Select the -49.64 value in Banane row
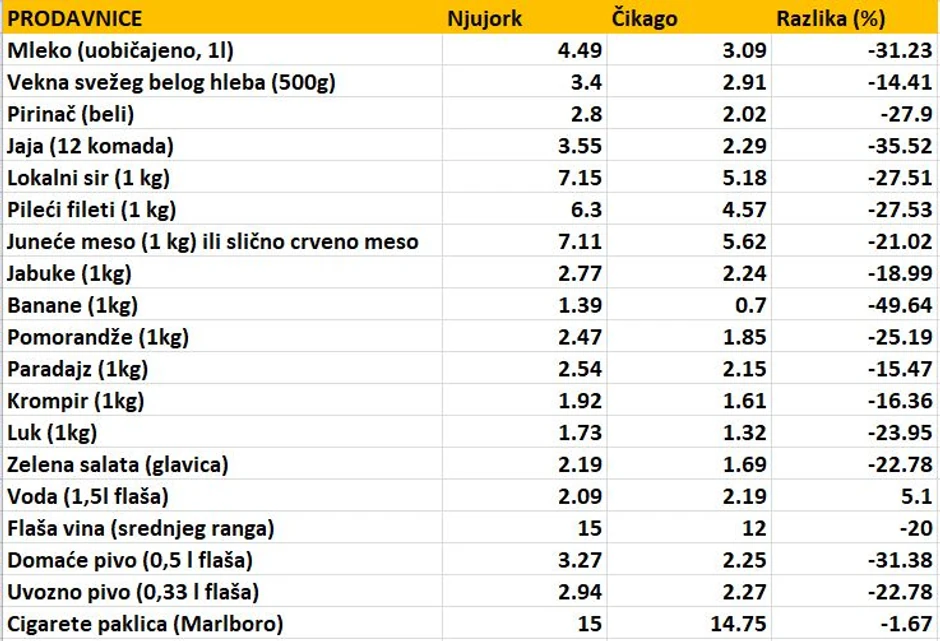This screenshot has height=641, width=940. 904,306
